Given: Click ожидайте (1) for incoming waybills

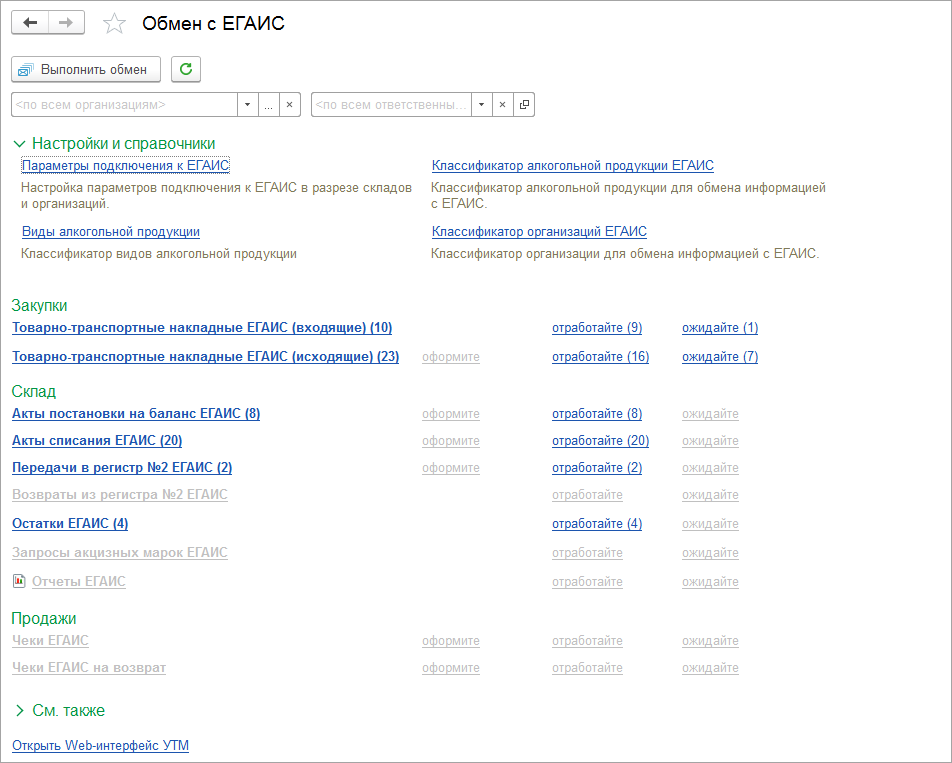Looking at the screenshot, I should point(720,328).
